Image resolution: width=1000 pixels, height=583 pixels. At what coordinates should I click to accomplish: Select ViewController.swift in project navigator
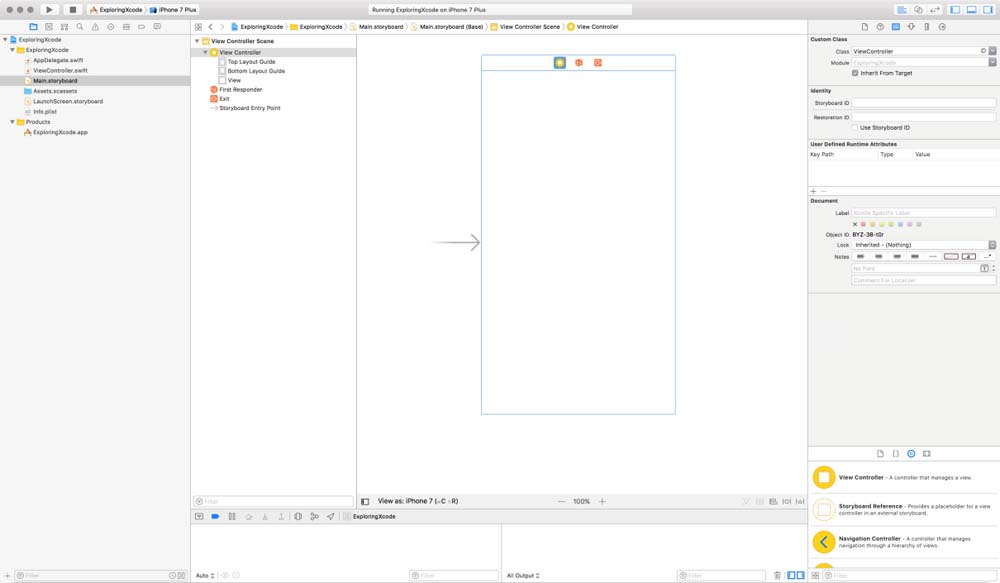click(x=60, y=71)
